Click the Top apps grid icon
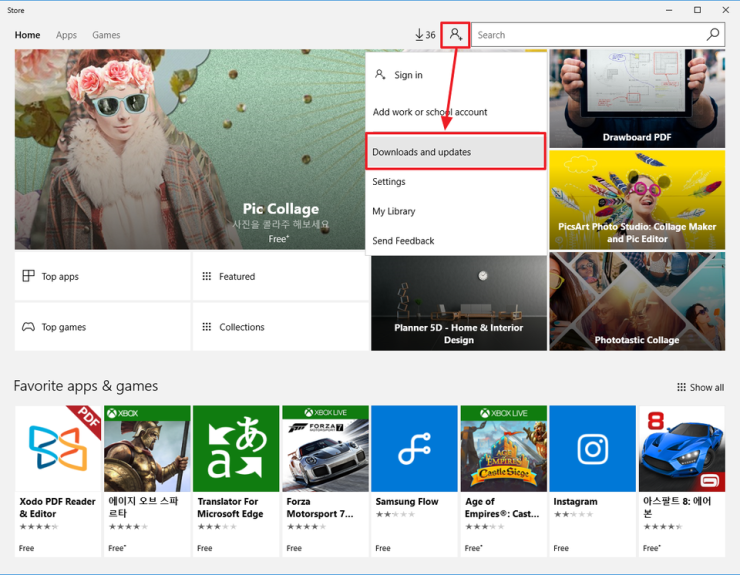 (x=28, y=276)
